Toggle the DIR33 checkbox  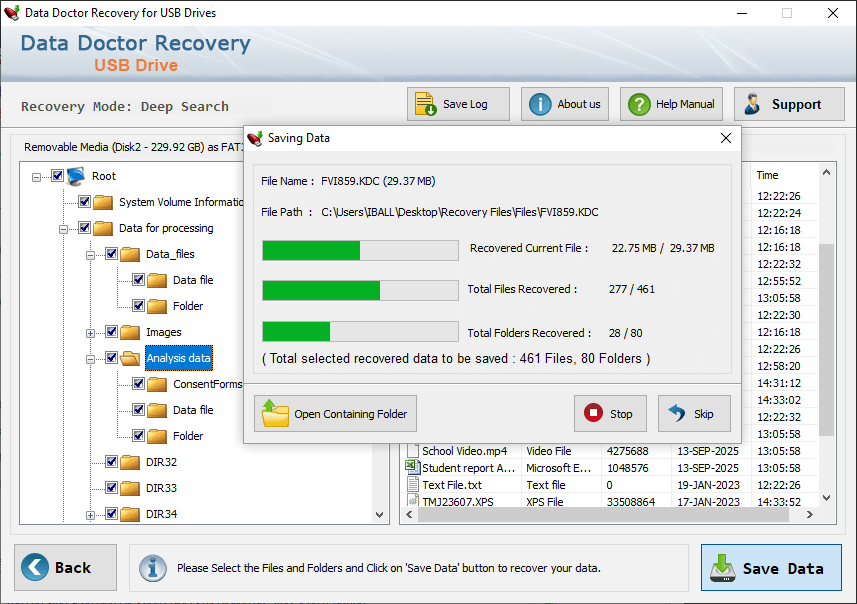click(x=111, y=488)
